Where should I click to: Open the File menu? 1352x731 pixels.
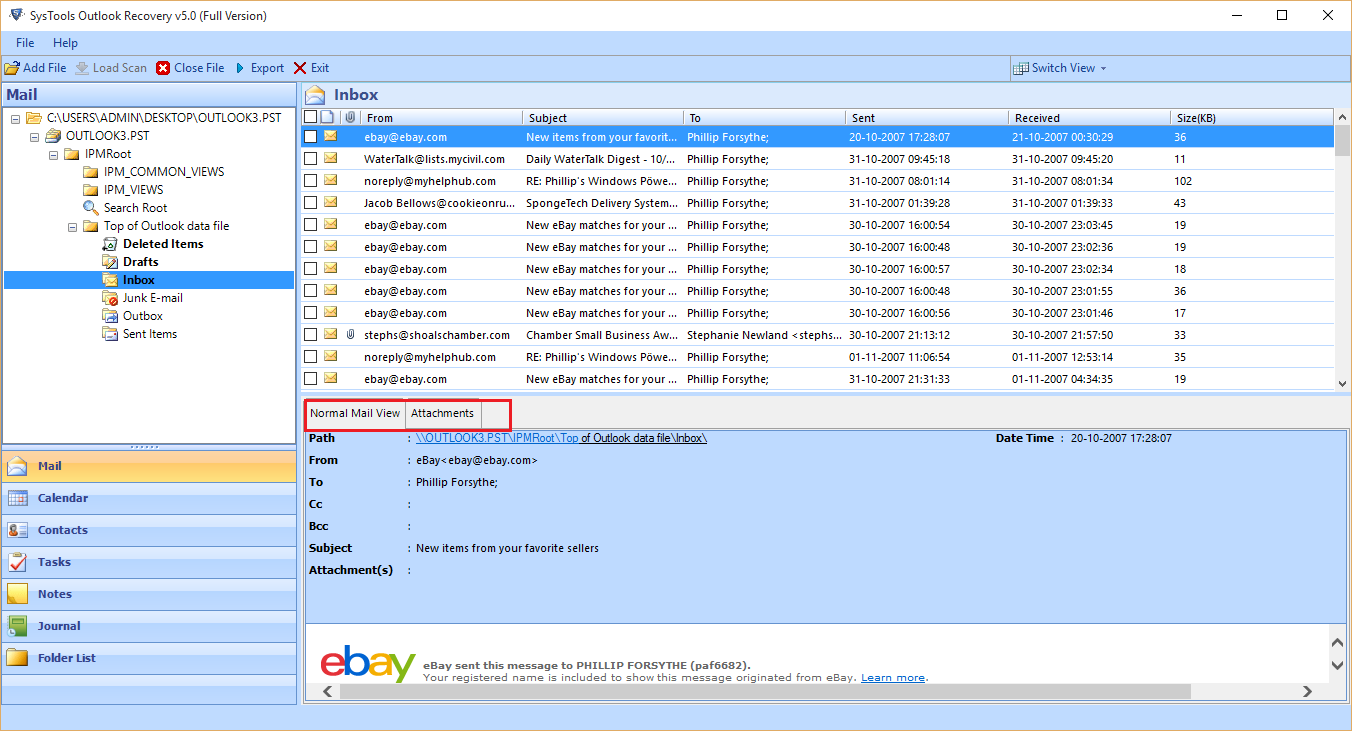pos(25,43)
